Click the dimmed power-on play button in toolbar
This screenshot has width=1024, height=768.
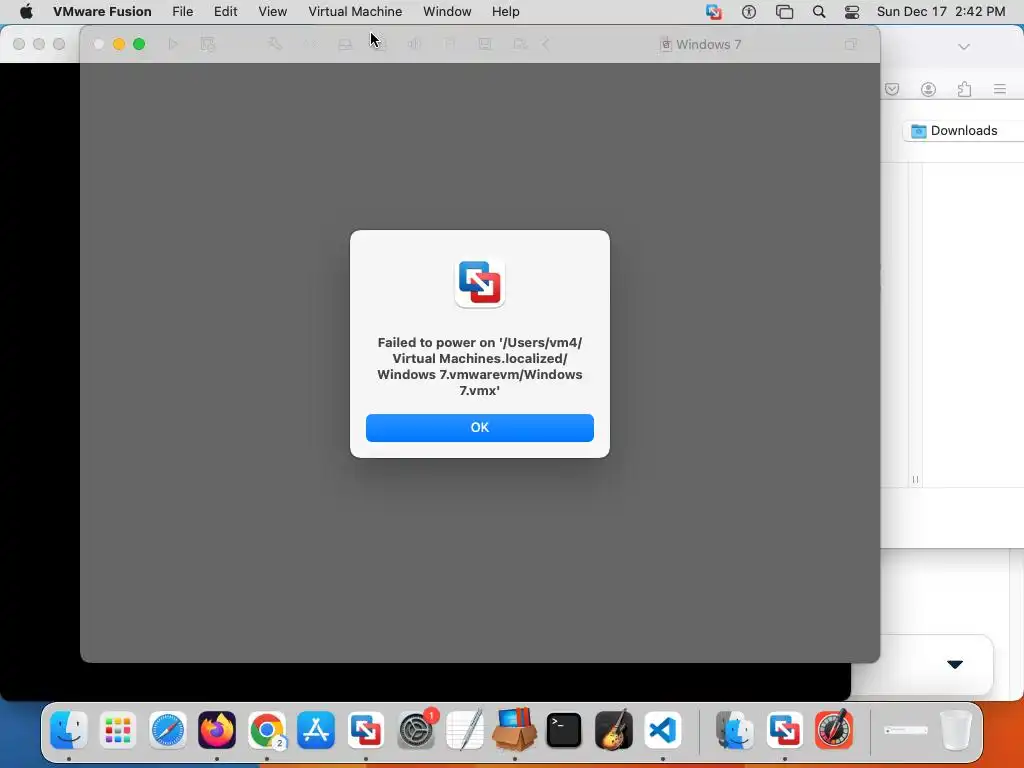(173, 44)
